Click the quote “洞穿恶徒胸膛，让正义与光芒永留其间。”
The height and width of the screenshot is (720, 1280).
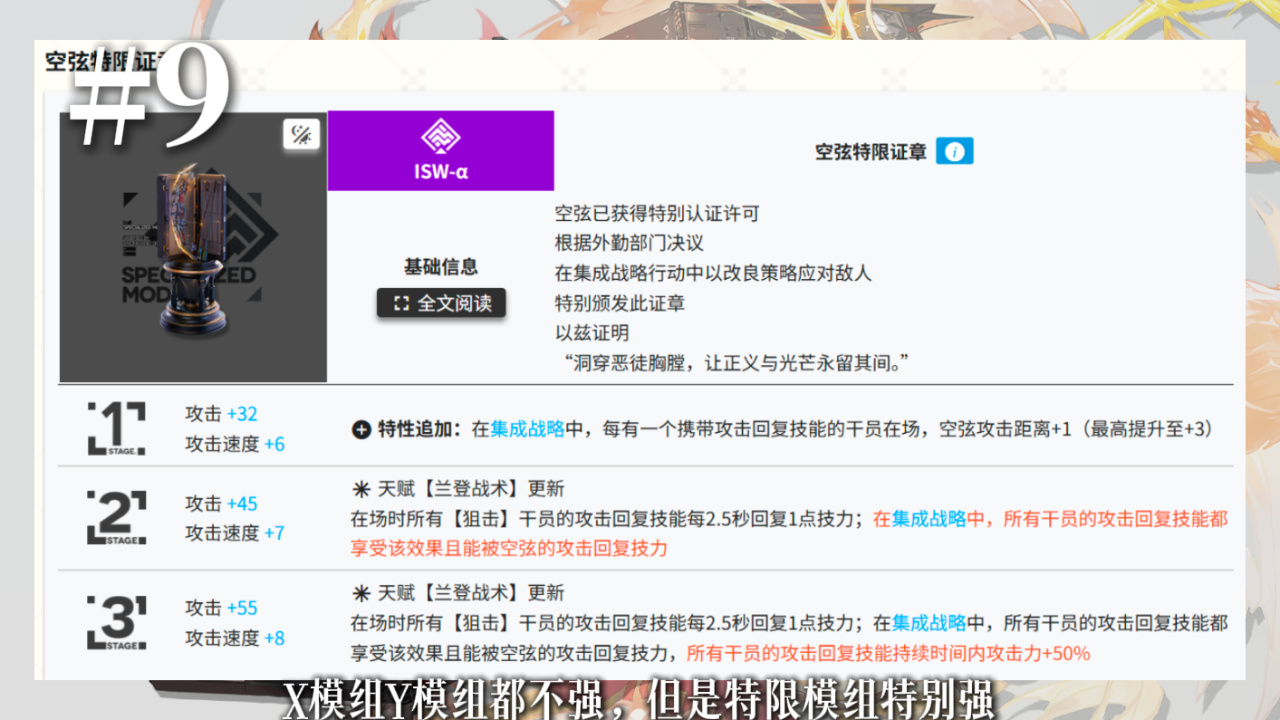[736, 363]
